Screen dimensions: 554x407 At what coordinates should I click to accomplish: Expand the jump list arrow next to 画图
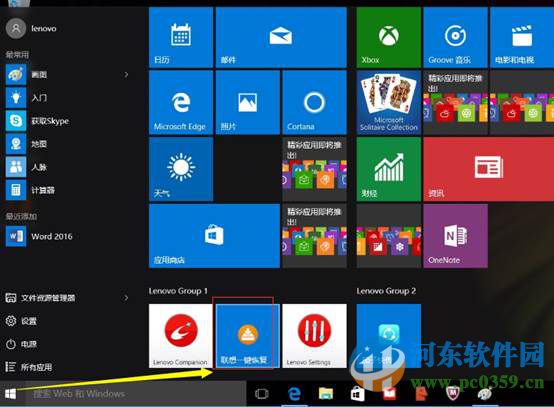[x=126, y=75]
